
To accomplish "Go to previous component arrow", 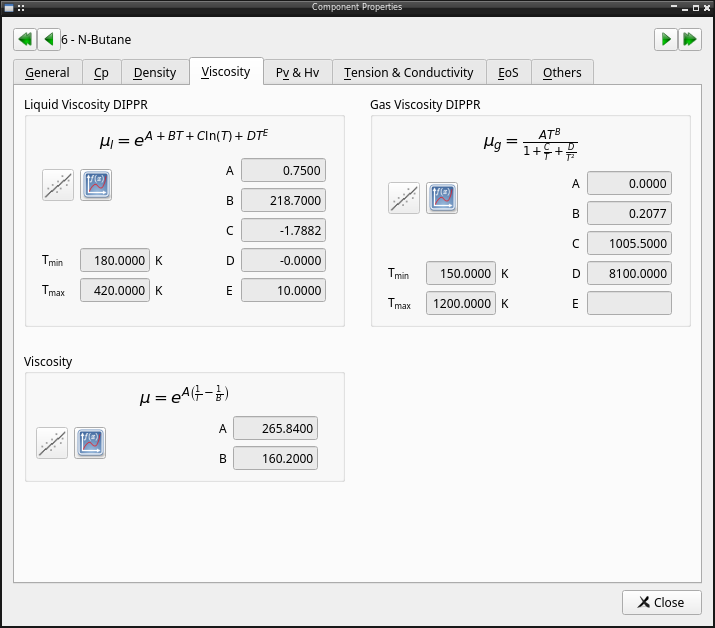I will pyautogui.click(x=49, y=39).
